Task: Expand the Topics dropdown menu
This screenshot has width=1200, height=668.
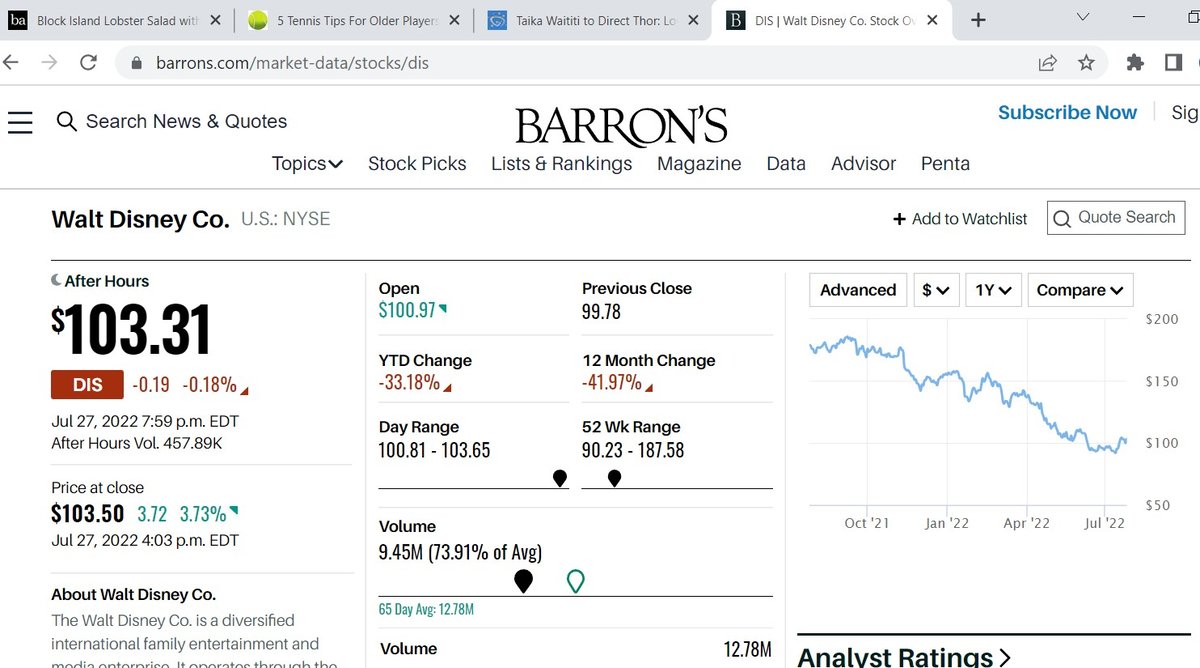Action: 307,163
